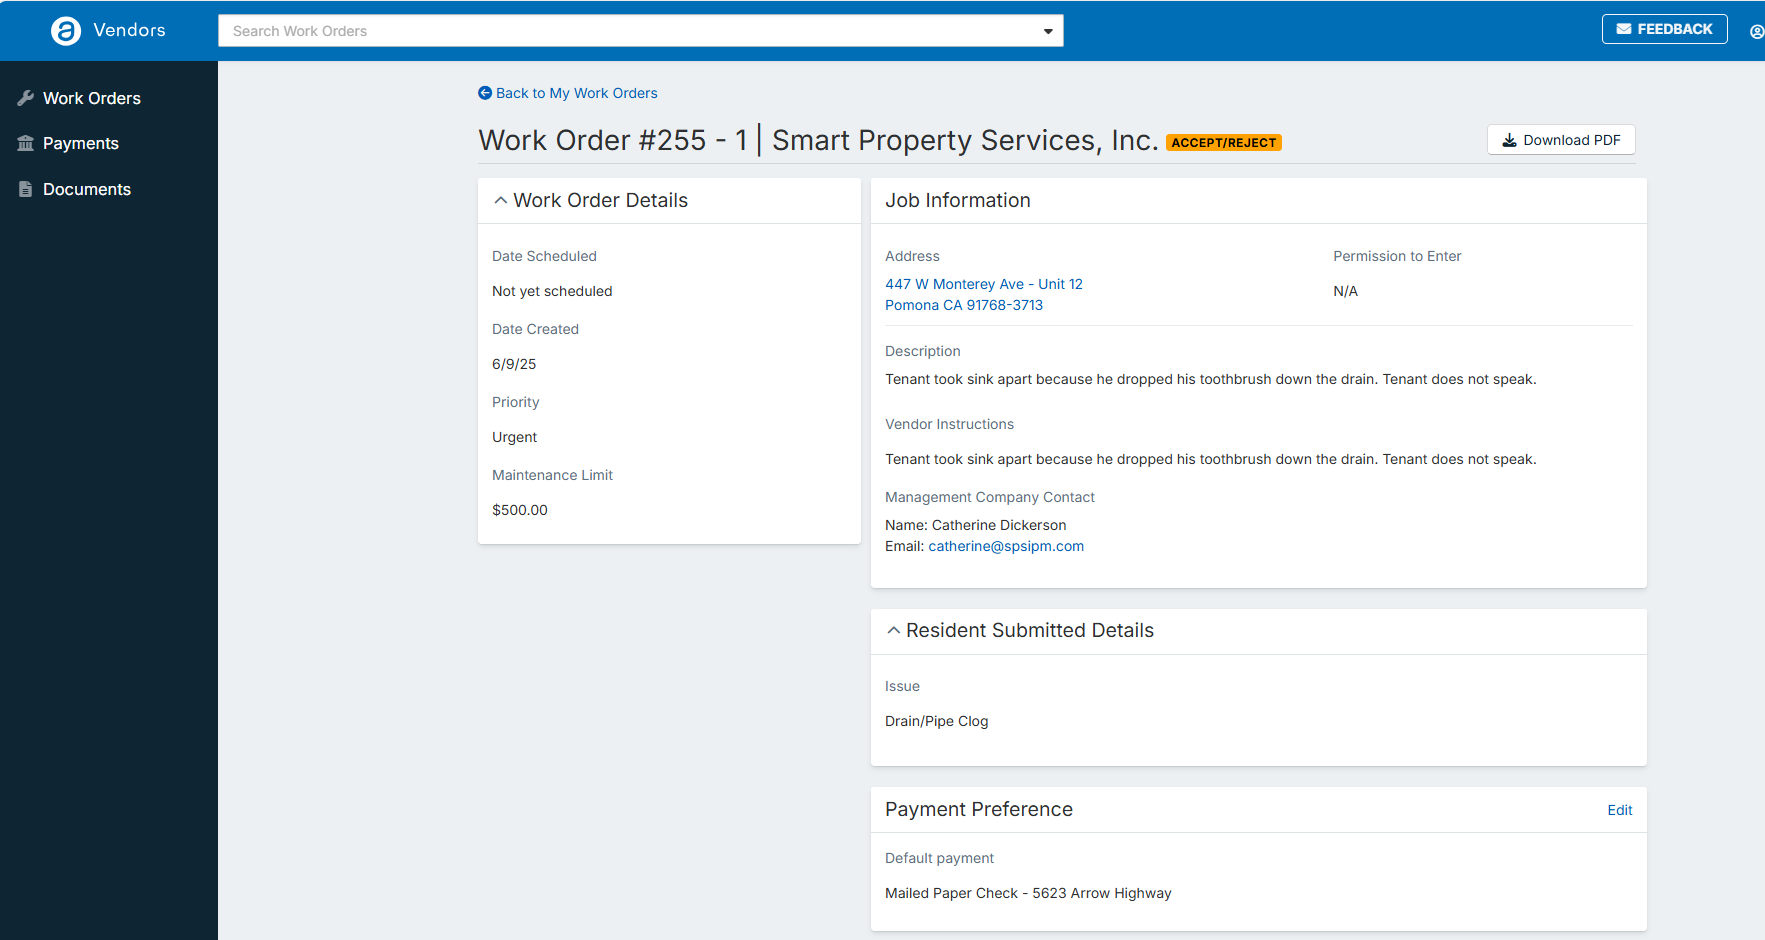
Task: Click the 'Drain/Pipe Clog' issue text
Action: pyautogui.click(x=936, y=721)
